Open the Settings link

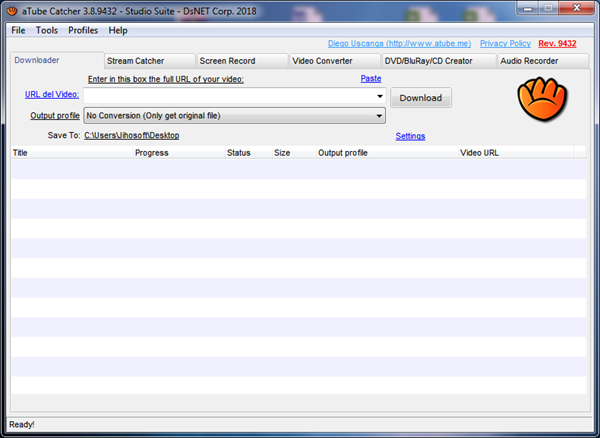(x=410, y=136)
